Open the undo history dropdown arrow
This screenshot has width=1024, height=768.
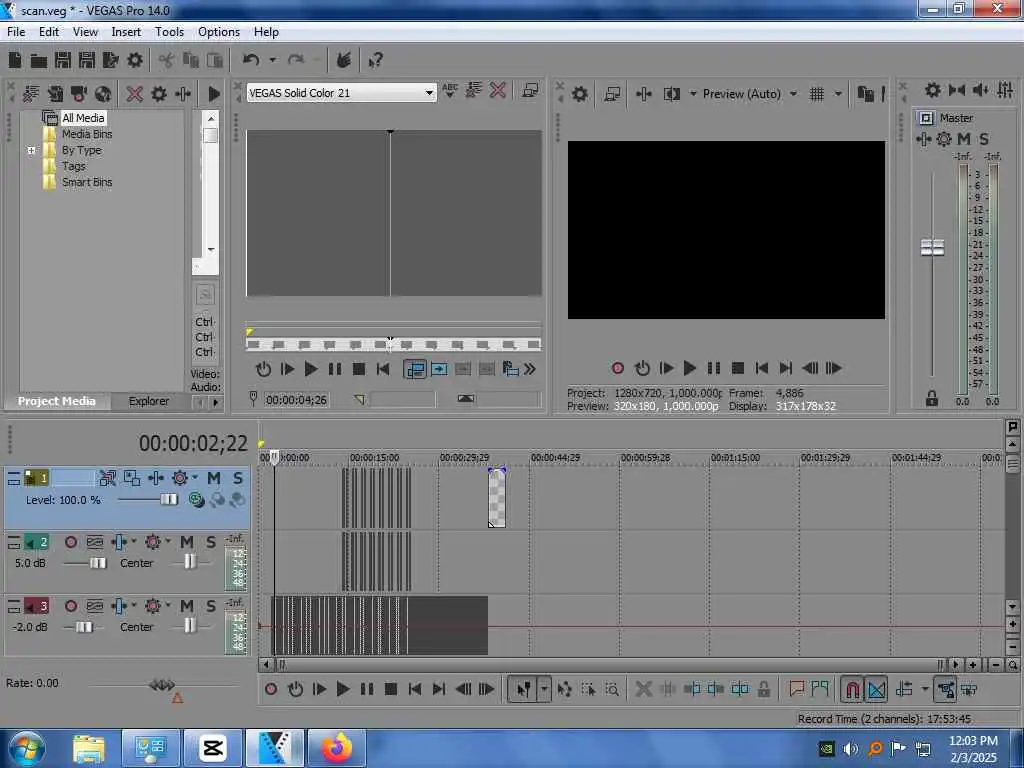273,60
